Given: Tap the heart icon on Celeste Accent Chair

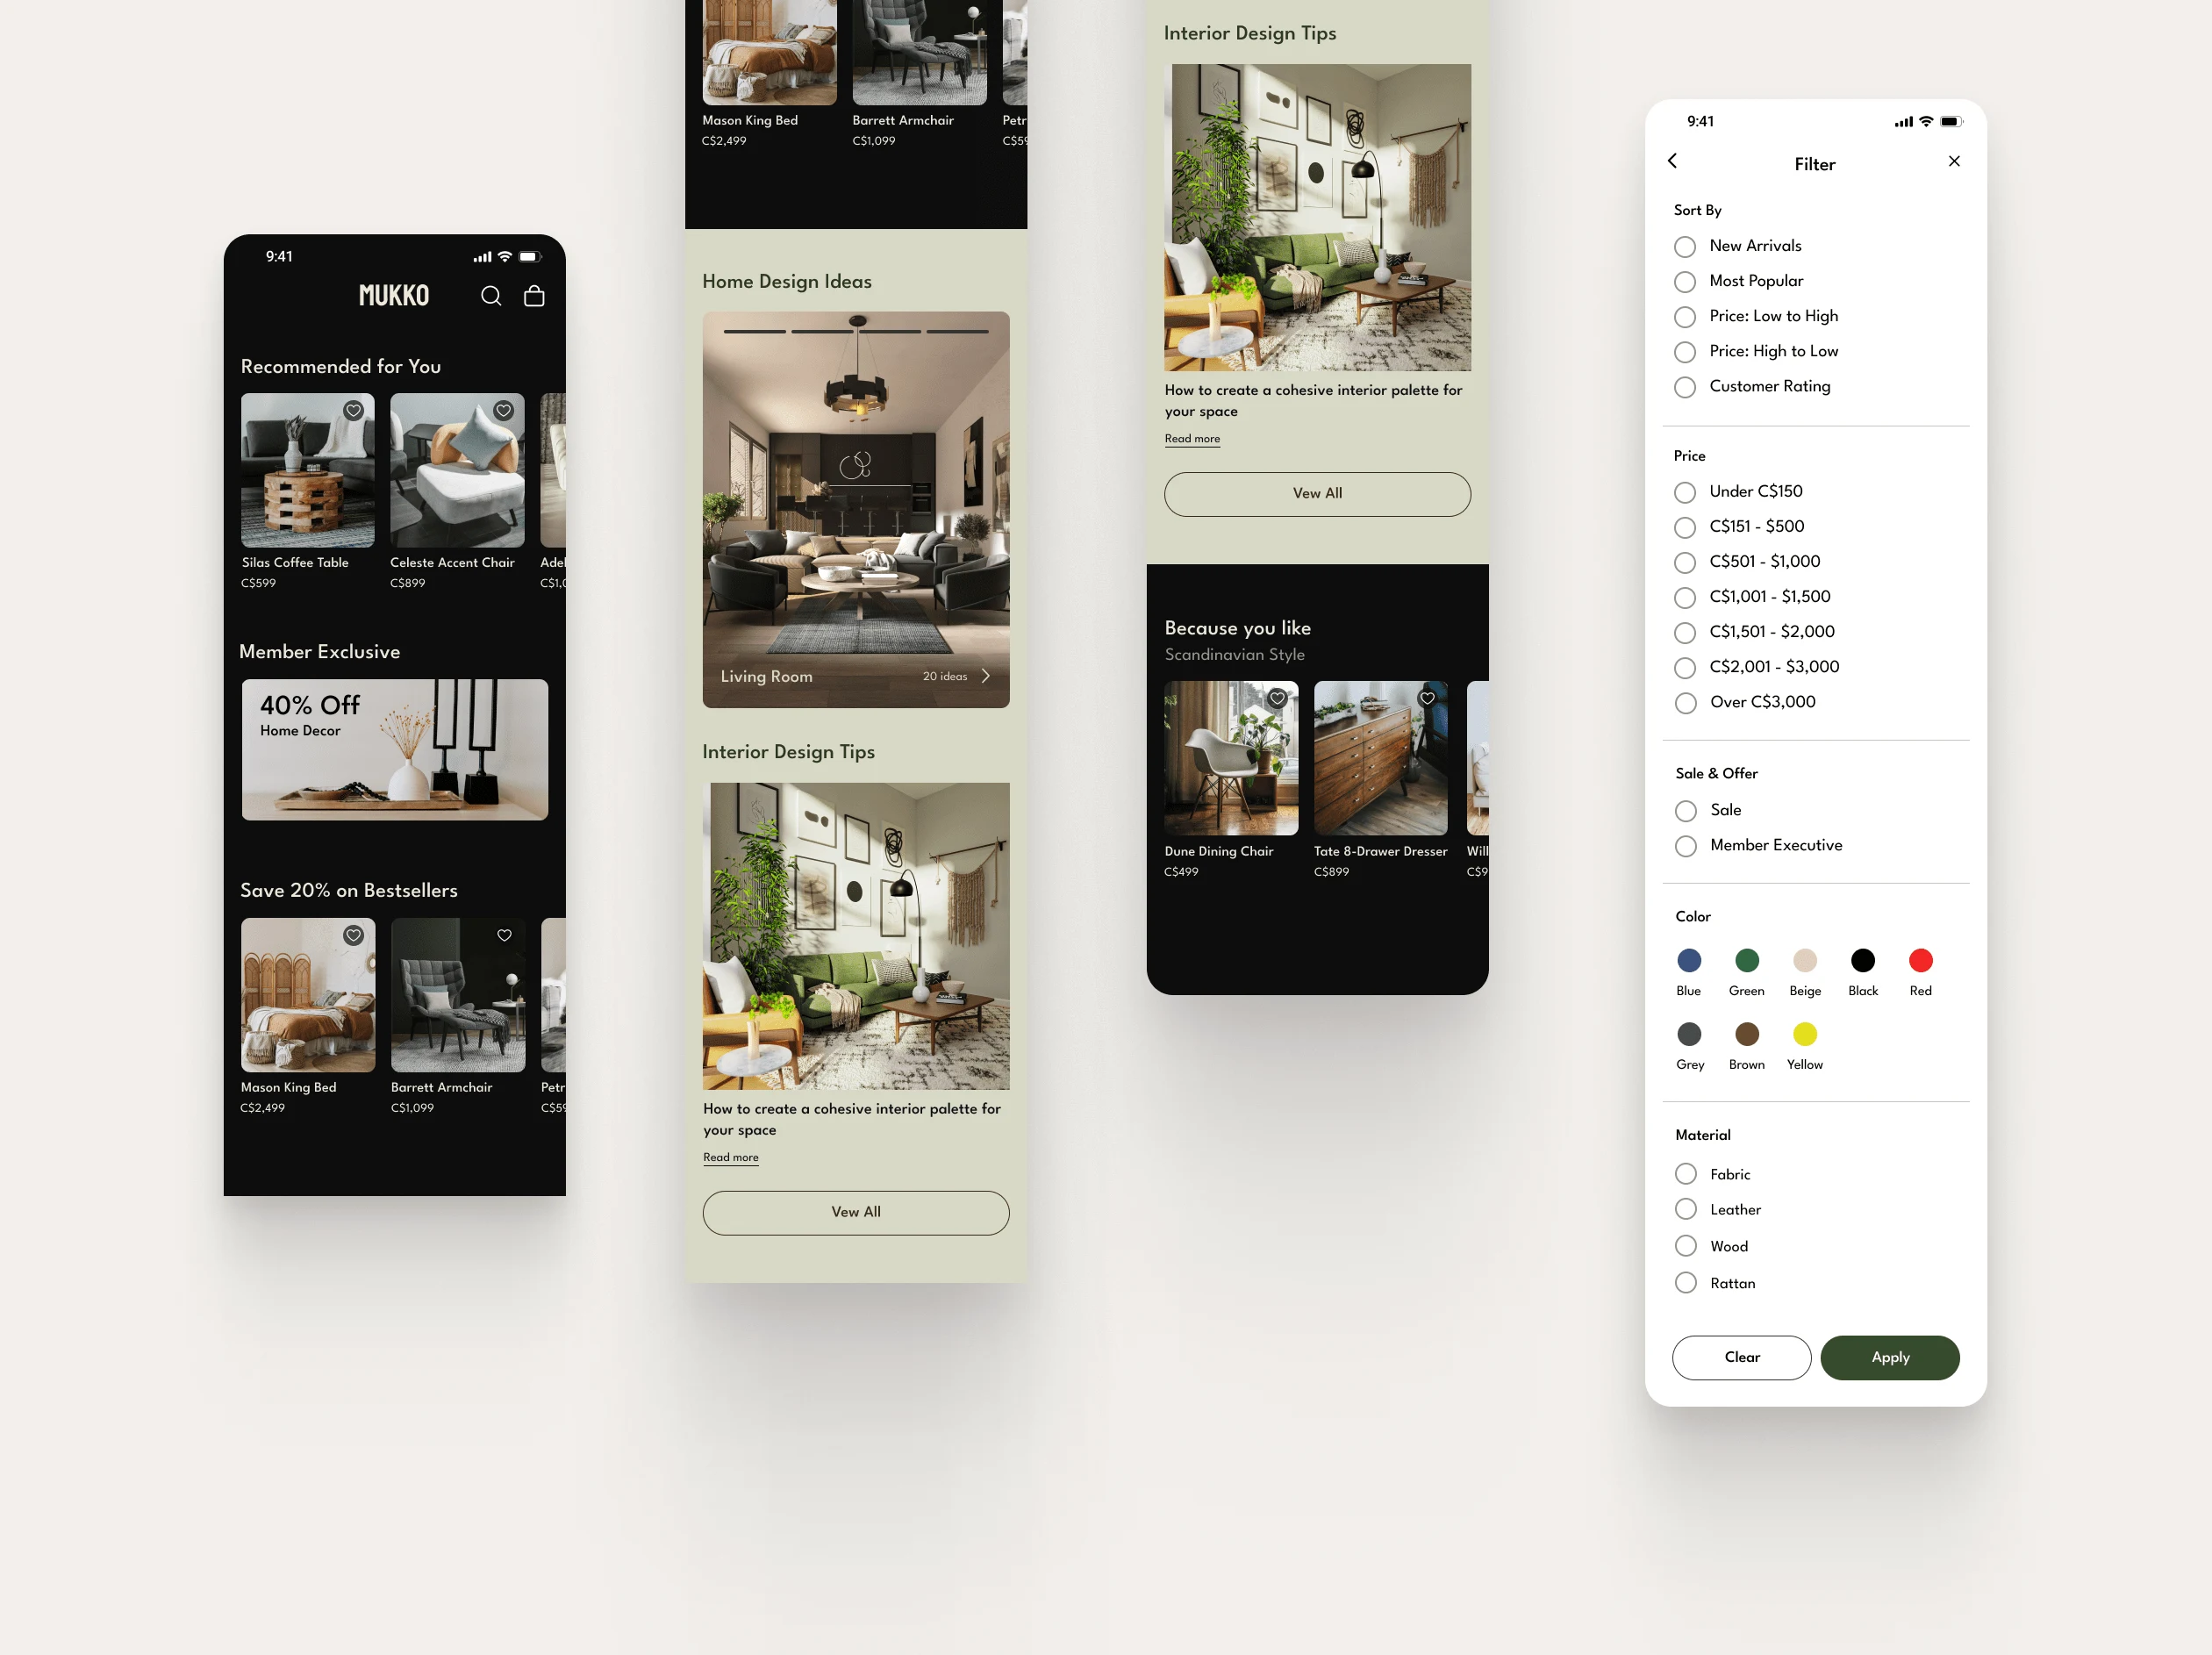Looking at the screenshot, I should (502, 412).
